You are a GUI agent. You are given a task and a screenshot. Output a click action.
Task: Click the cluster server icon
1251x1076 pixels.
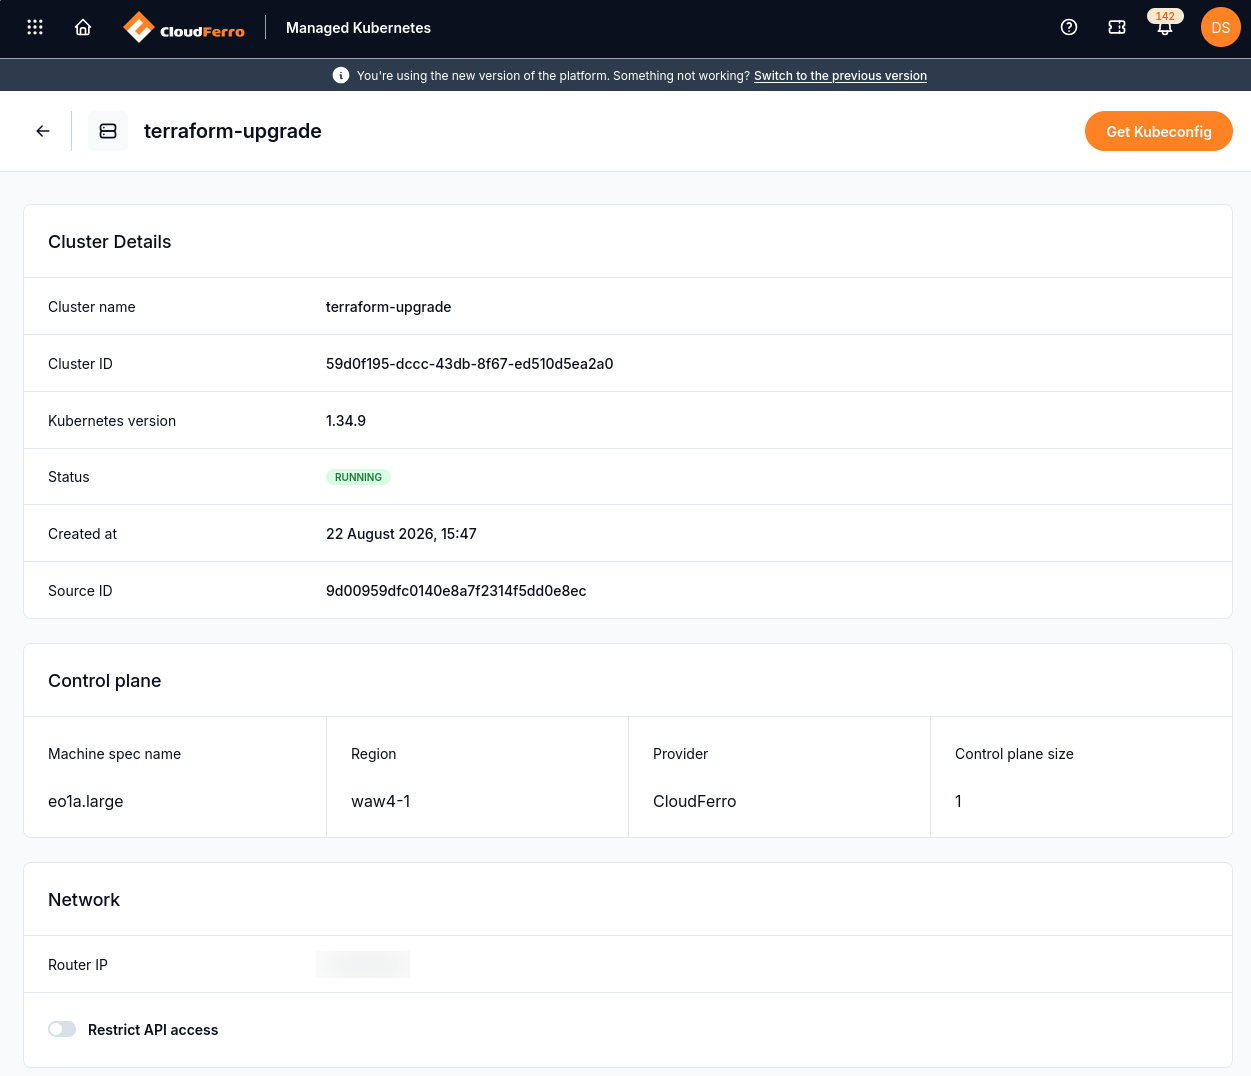pyautogui.click(x=108, y=131)
